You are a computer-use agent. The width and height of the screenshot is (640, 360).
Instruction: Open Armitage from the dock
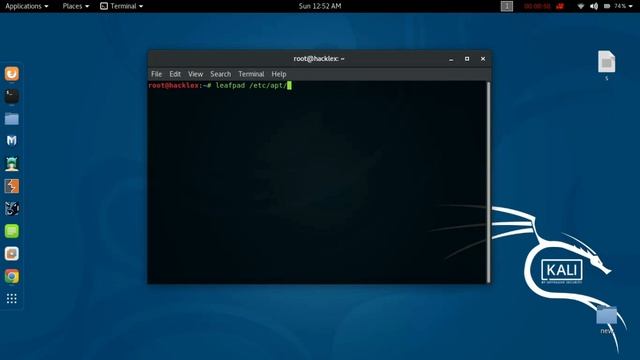[x=11, y=164]
